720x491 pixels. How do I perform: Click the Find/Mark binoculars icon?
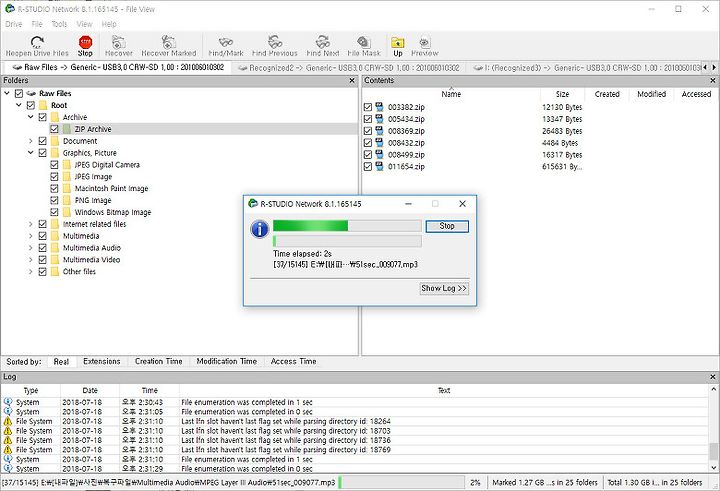point(226,42)
